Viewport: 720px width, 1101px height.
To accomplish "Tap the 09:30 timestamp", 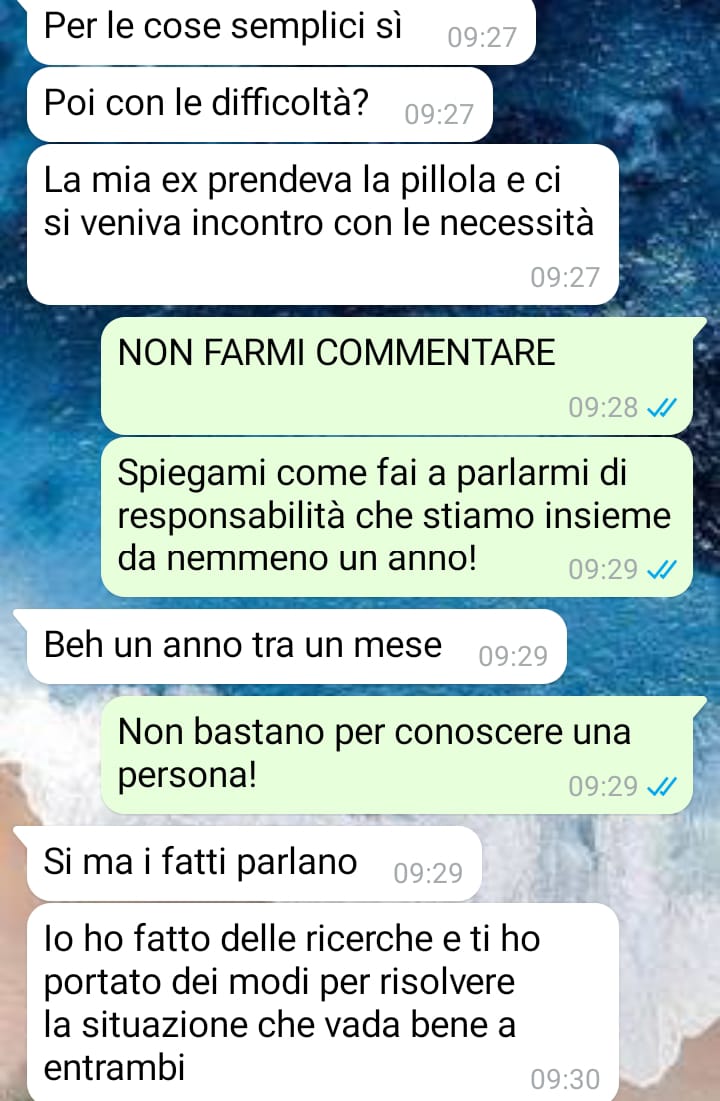I will 565,1079.
